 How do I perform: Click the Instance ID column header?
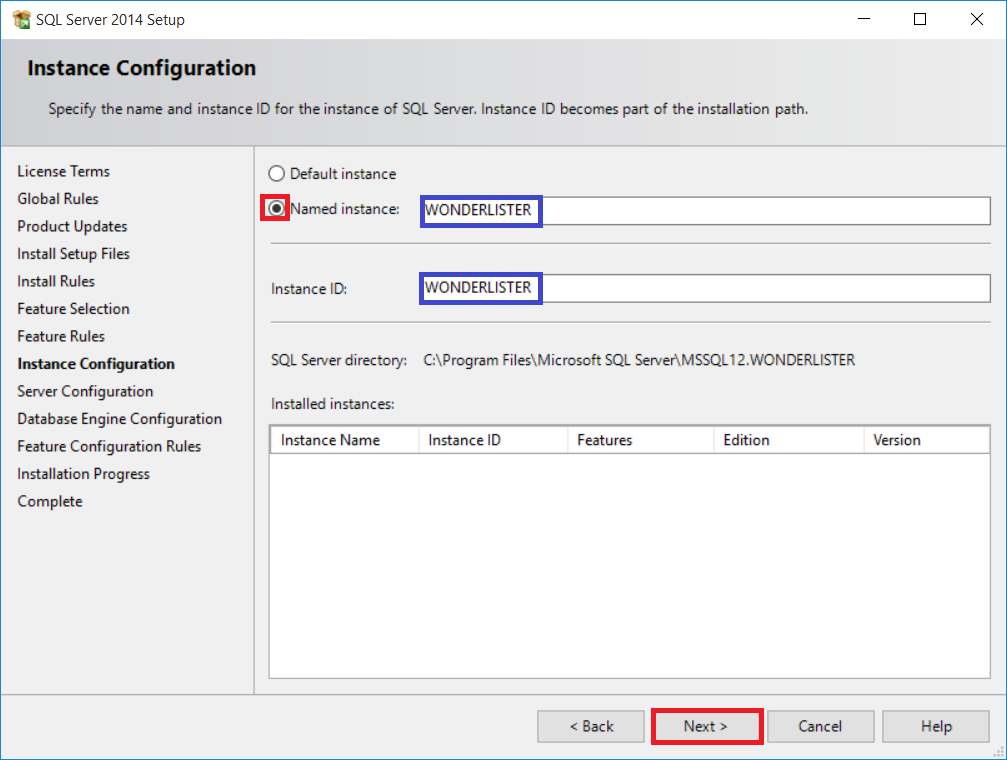pyautogui.click(x=493, y=440)
